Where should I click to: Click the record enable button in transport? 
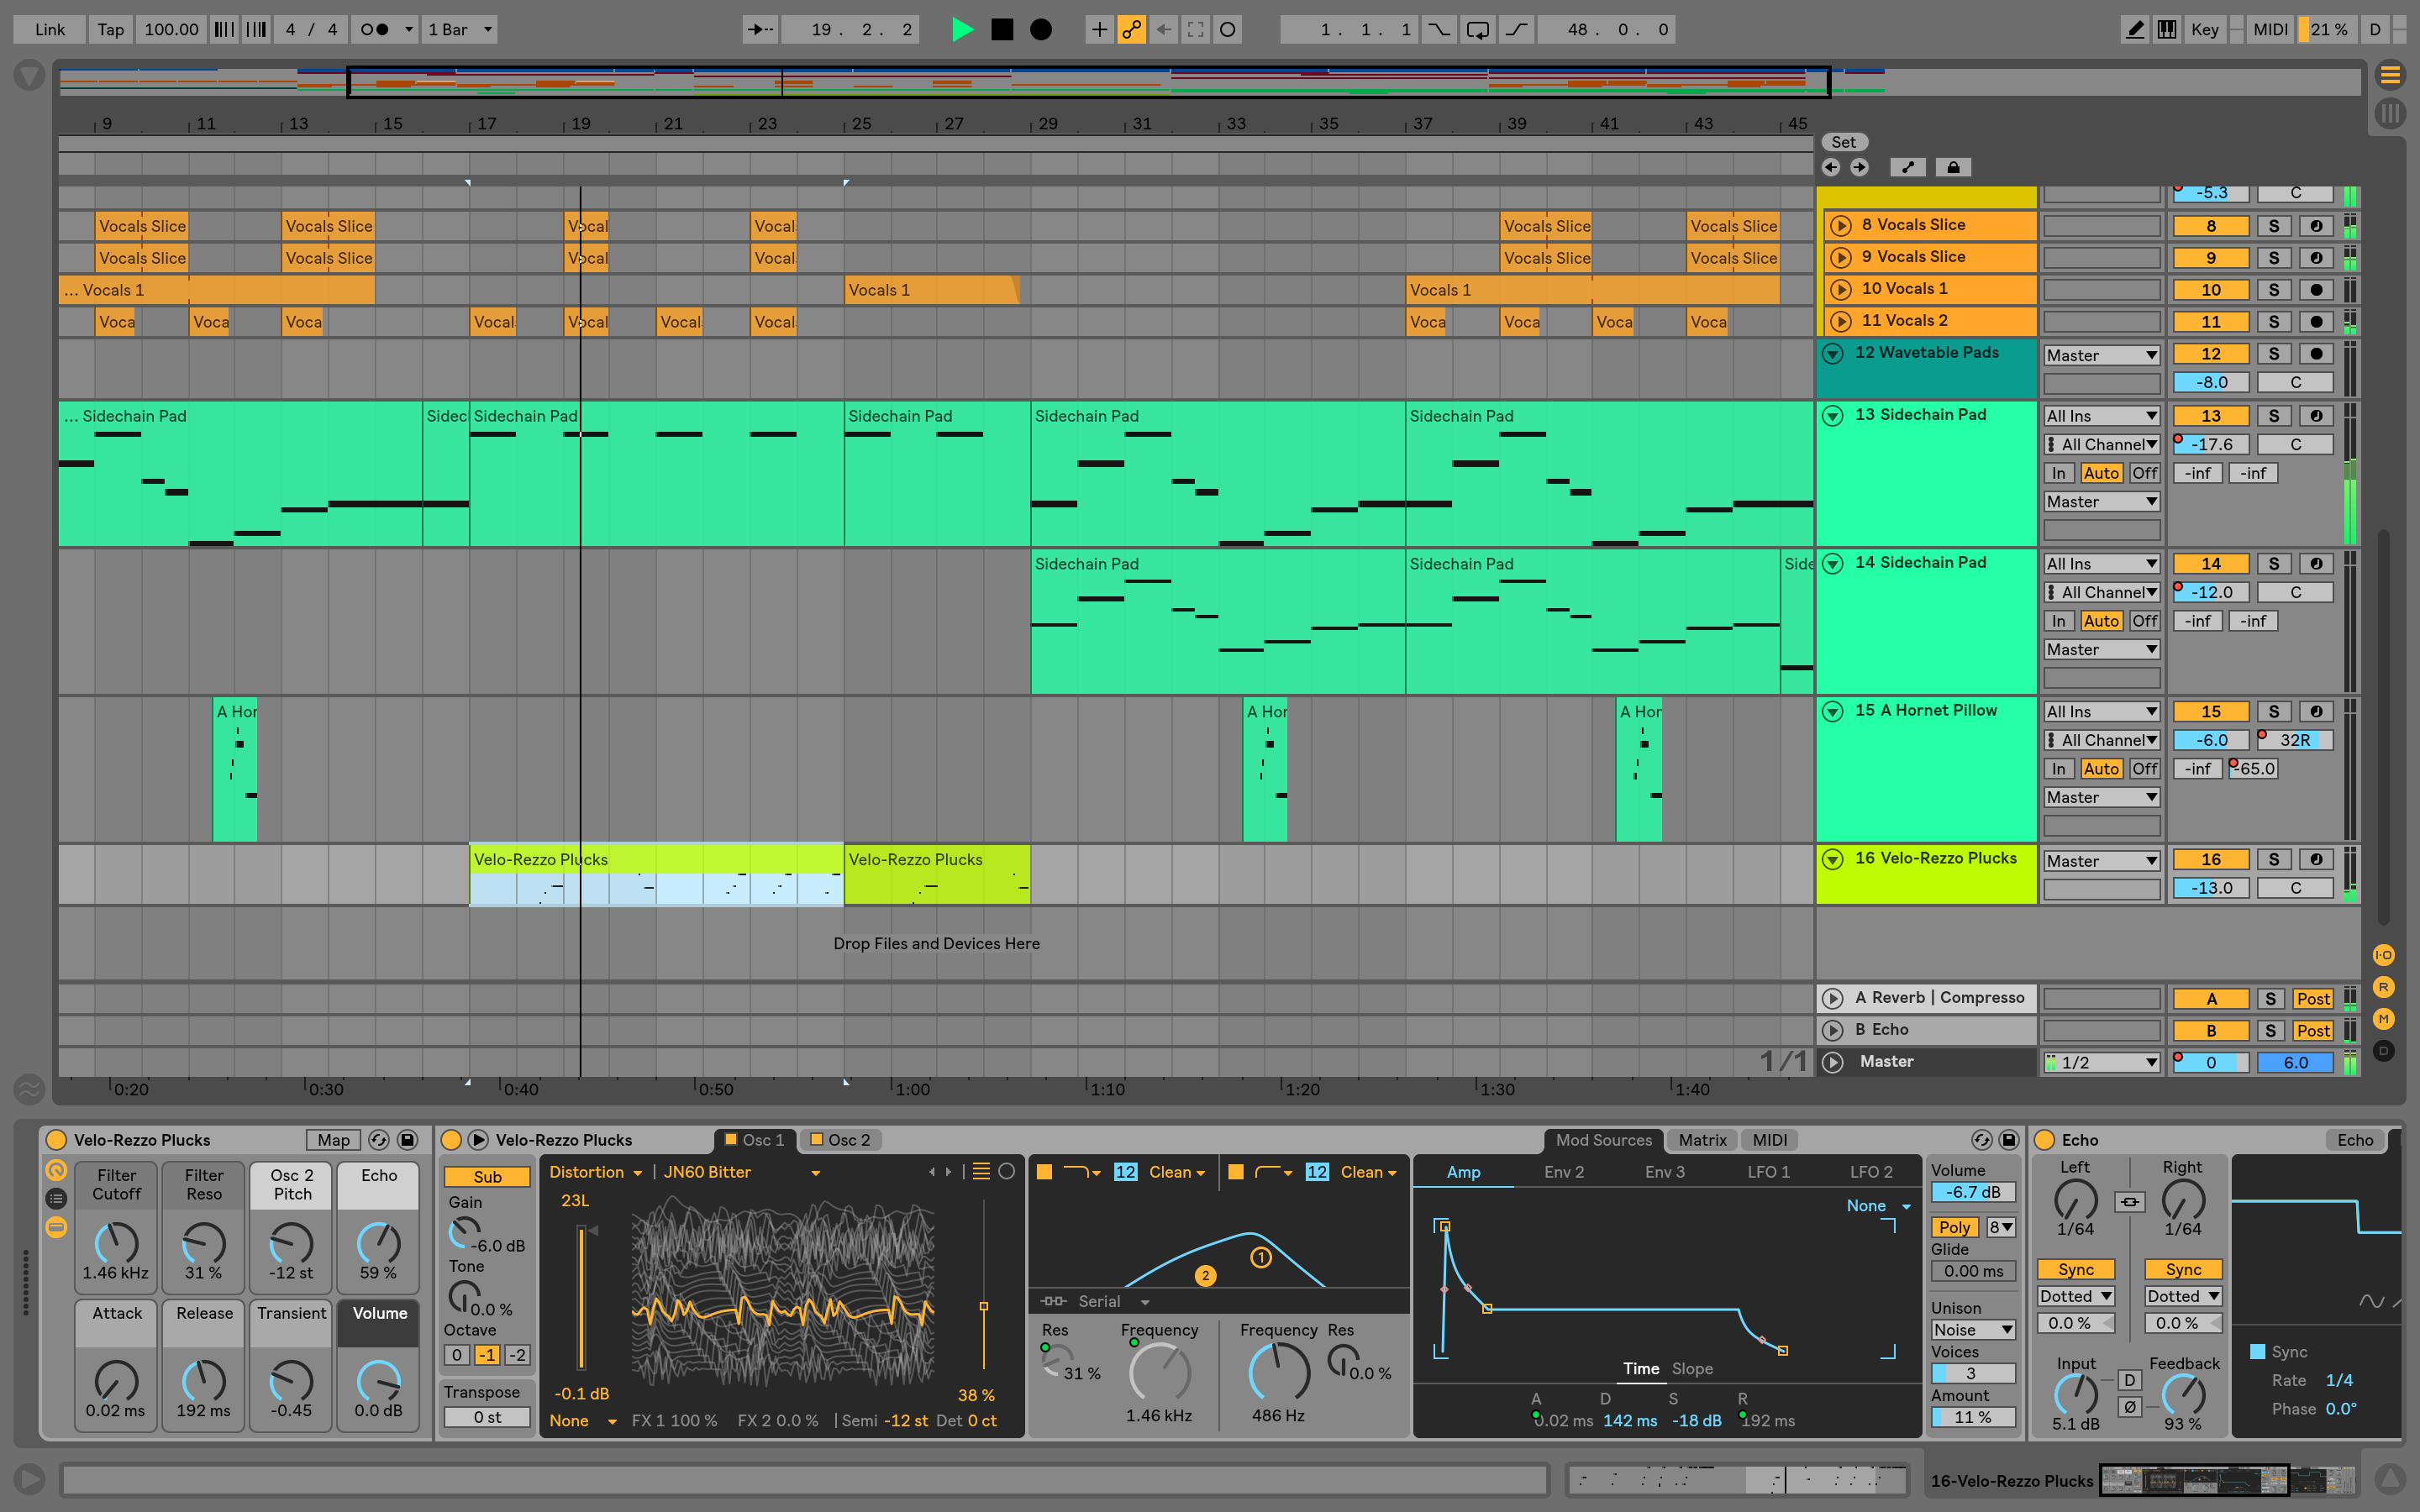[1040, 28]
